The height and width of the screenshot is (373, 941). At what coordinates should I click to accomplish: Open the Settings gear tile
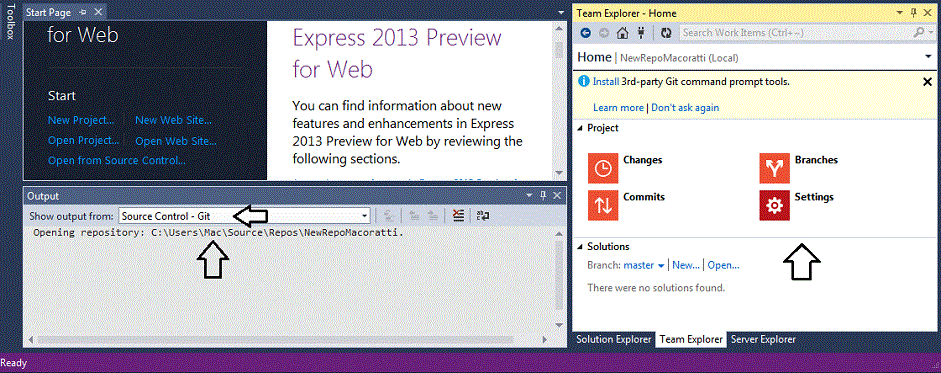(774, 205)
